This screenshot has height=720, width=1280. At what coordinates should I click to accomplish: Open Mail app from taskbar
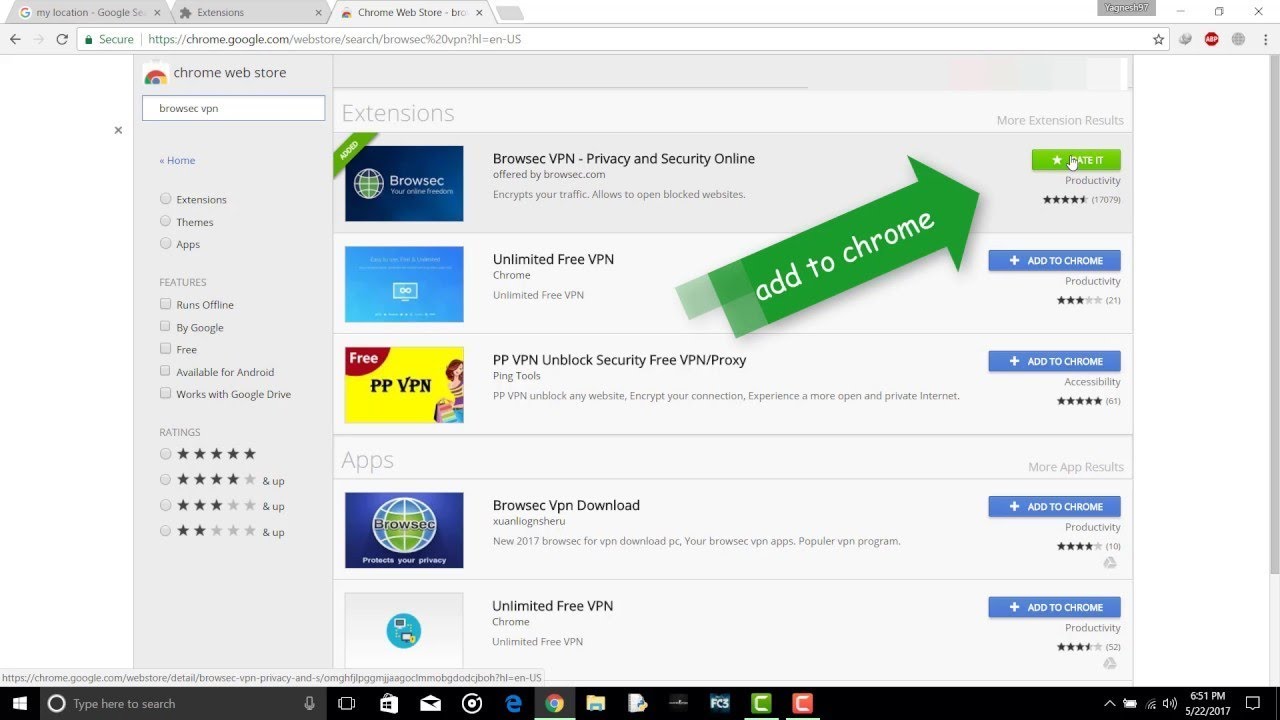[431, 703]
